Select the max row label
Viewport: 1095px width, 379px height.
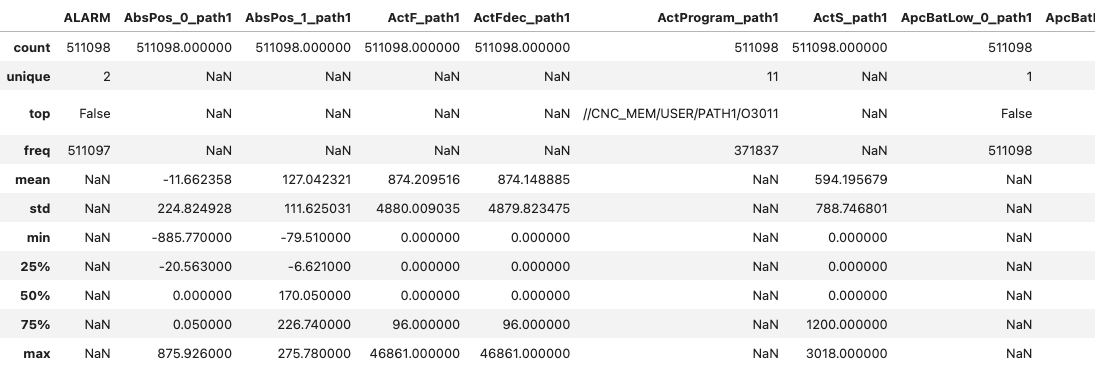37,354
